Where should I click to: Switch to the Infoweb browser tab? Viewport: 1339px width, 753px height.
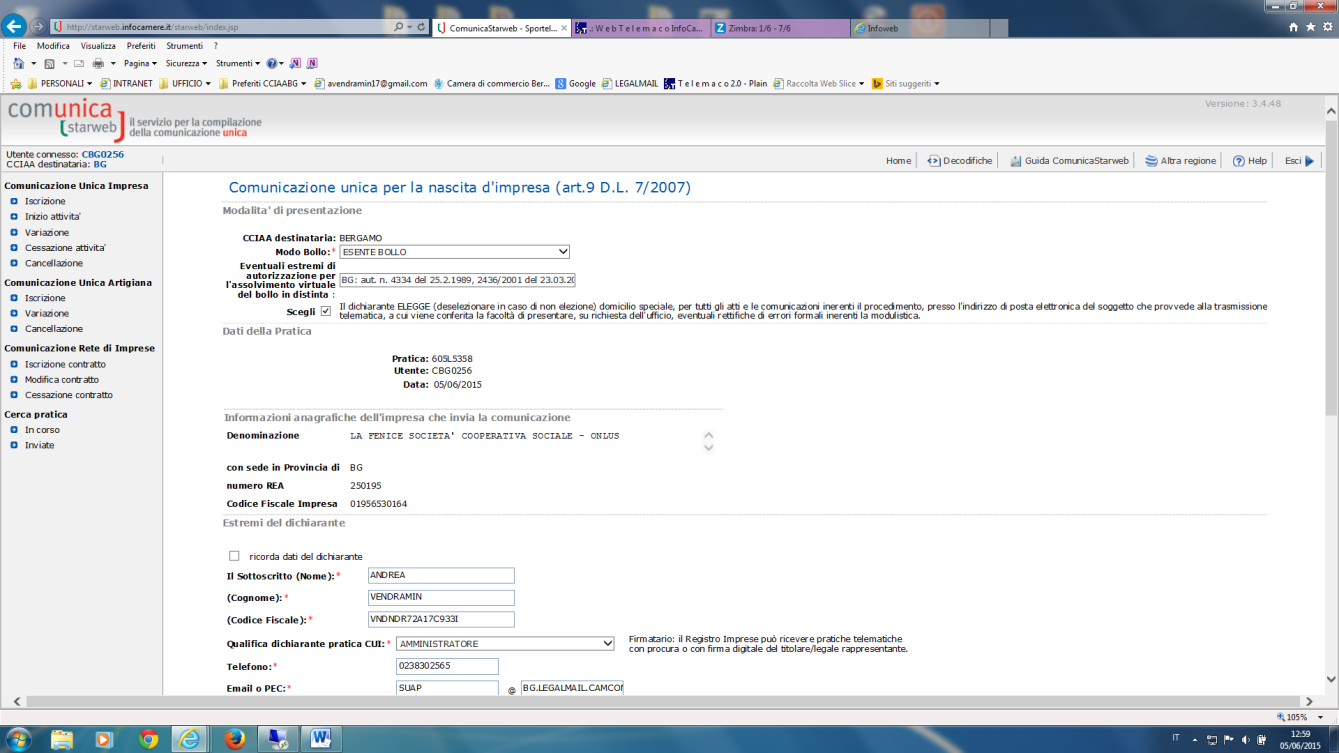(x=919, y=28)
